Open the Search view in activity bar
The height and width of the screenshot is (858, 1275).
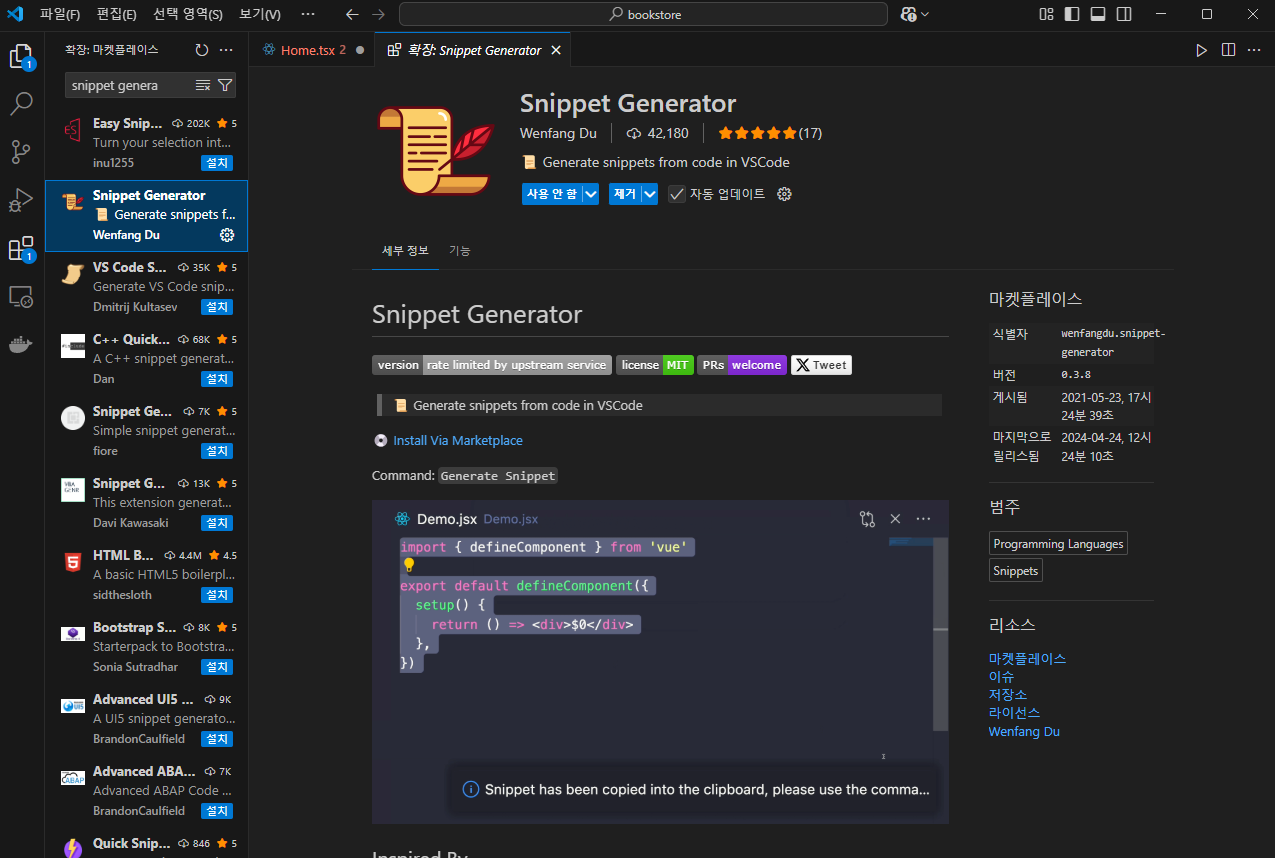pos(21,103)
